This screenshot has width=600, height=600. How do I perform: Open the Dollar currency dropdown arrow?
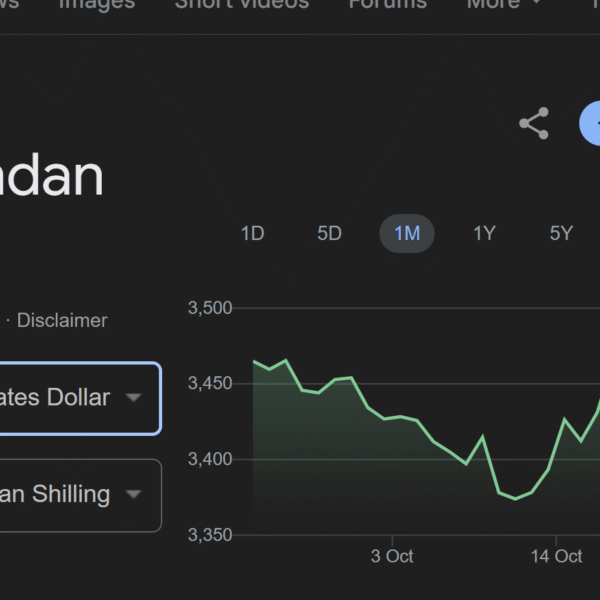pos(133,398)
